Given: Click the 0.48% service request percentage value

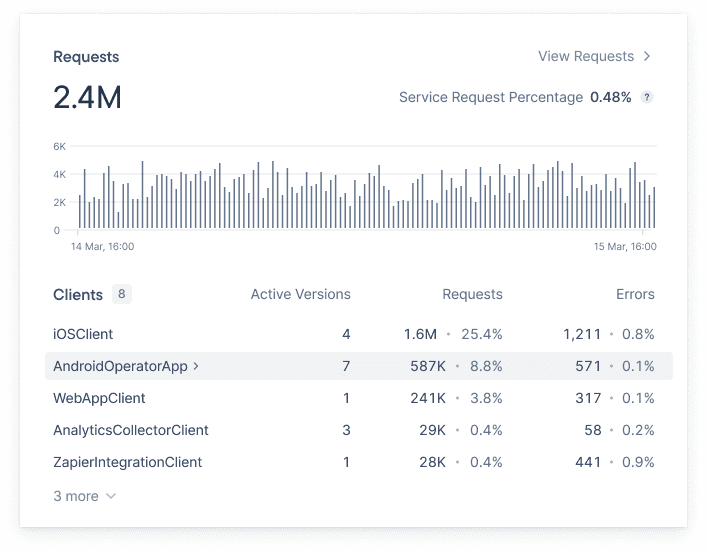Looking at the screenshot, I should tap(610, 97).
